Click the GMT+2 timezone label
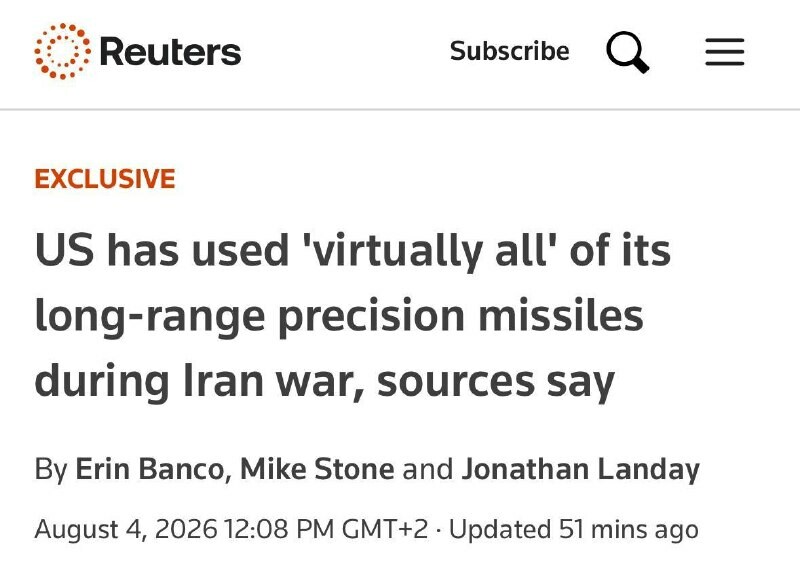 point(385,529)
